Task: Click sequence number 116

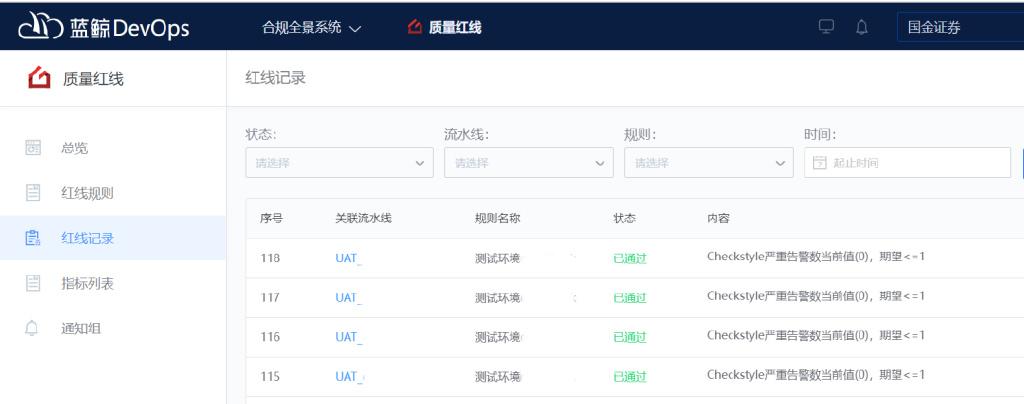Action: (270, 337)
